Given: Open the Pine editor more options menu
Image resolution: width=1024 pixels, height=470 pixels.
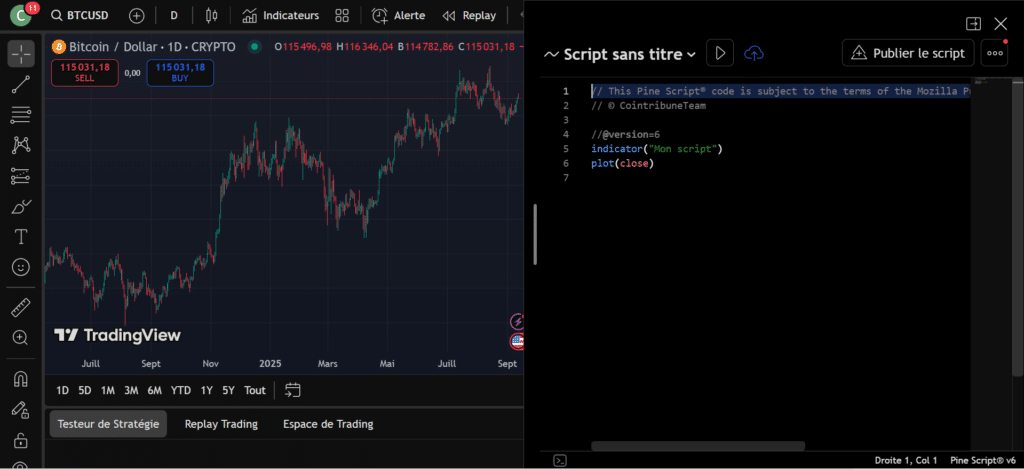Looking at the screenshot, I should (995, 53).
